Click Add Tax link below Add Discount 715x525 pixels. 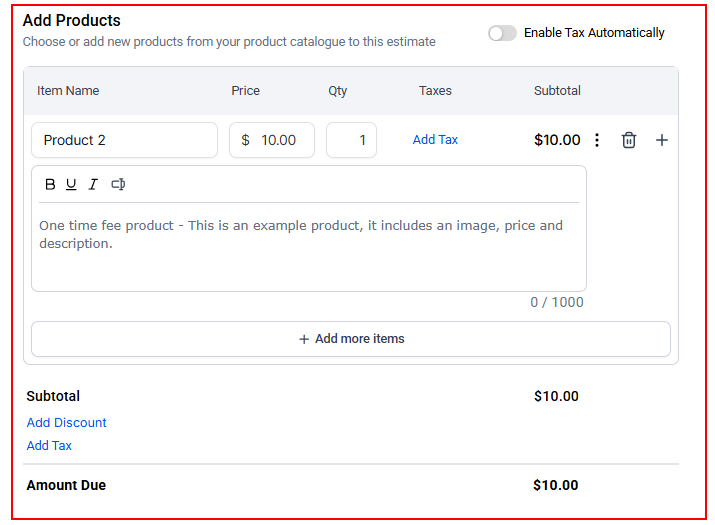[49, 446]
